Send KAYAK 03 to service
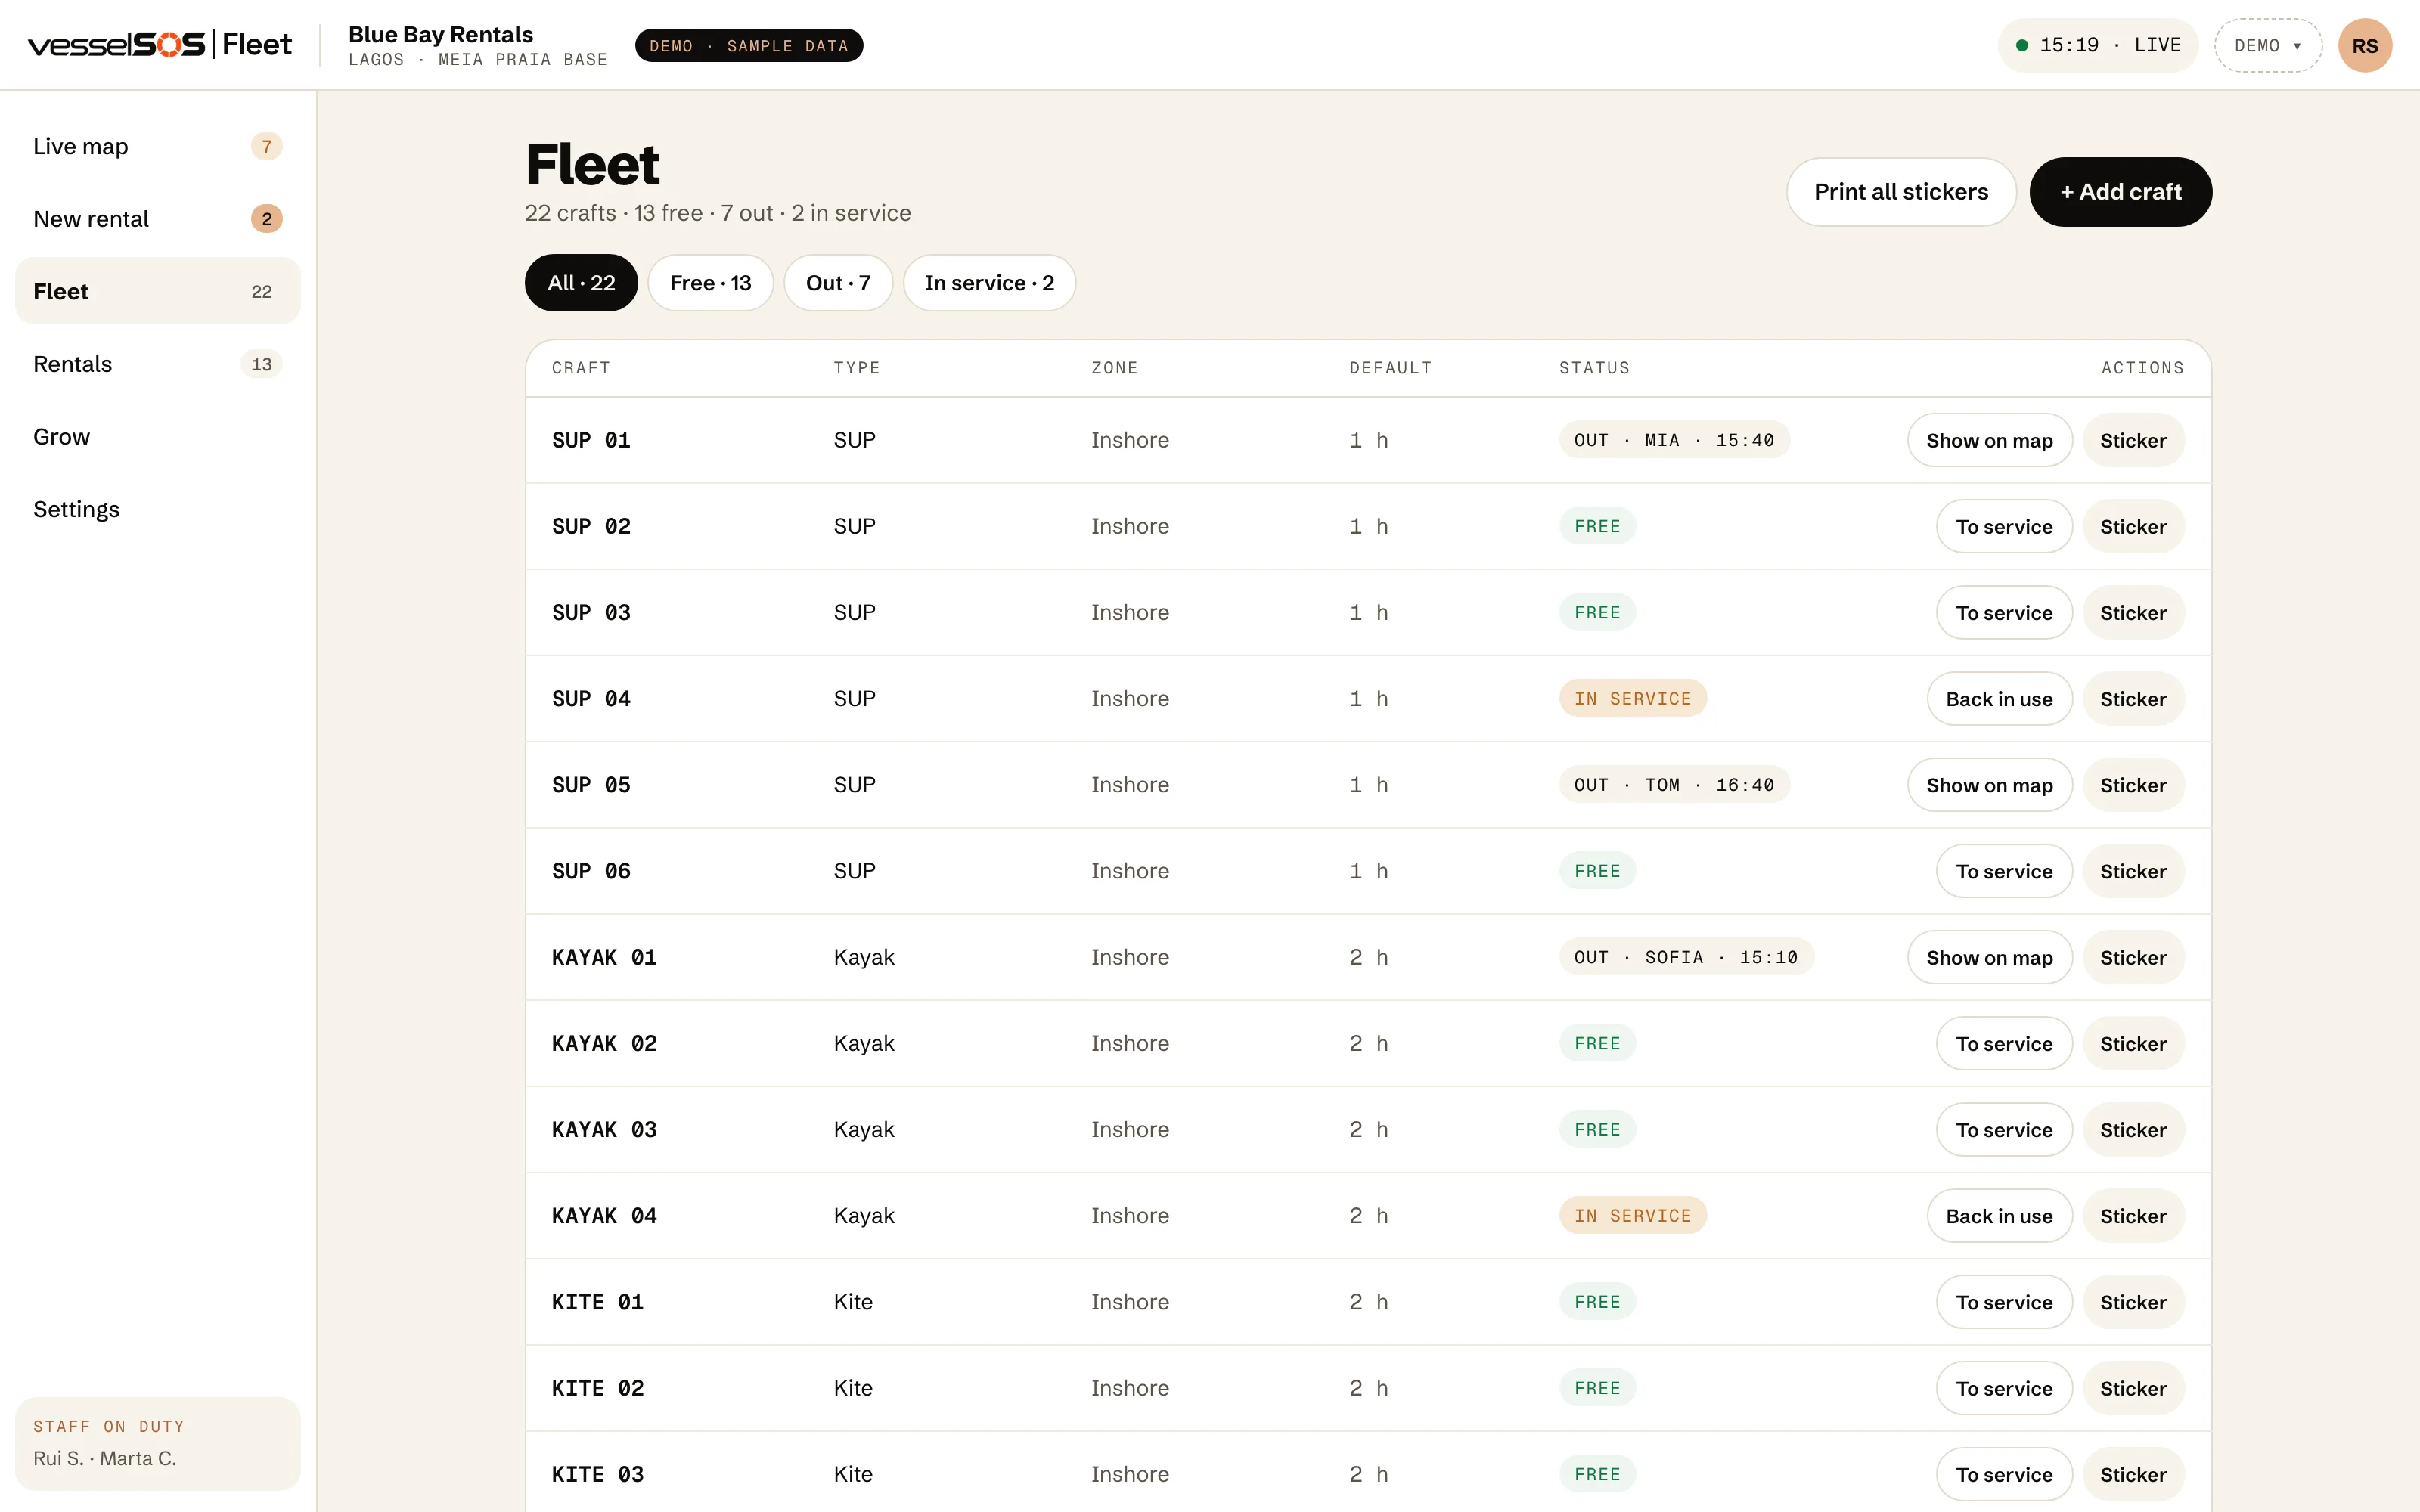Viewport: 2420px width, 1512px height. 2004,1130
